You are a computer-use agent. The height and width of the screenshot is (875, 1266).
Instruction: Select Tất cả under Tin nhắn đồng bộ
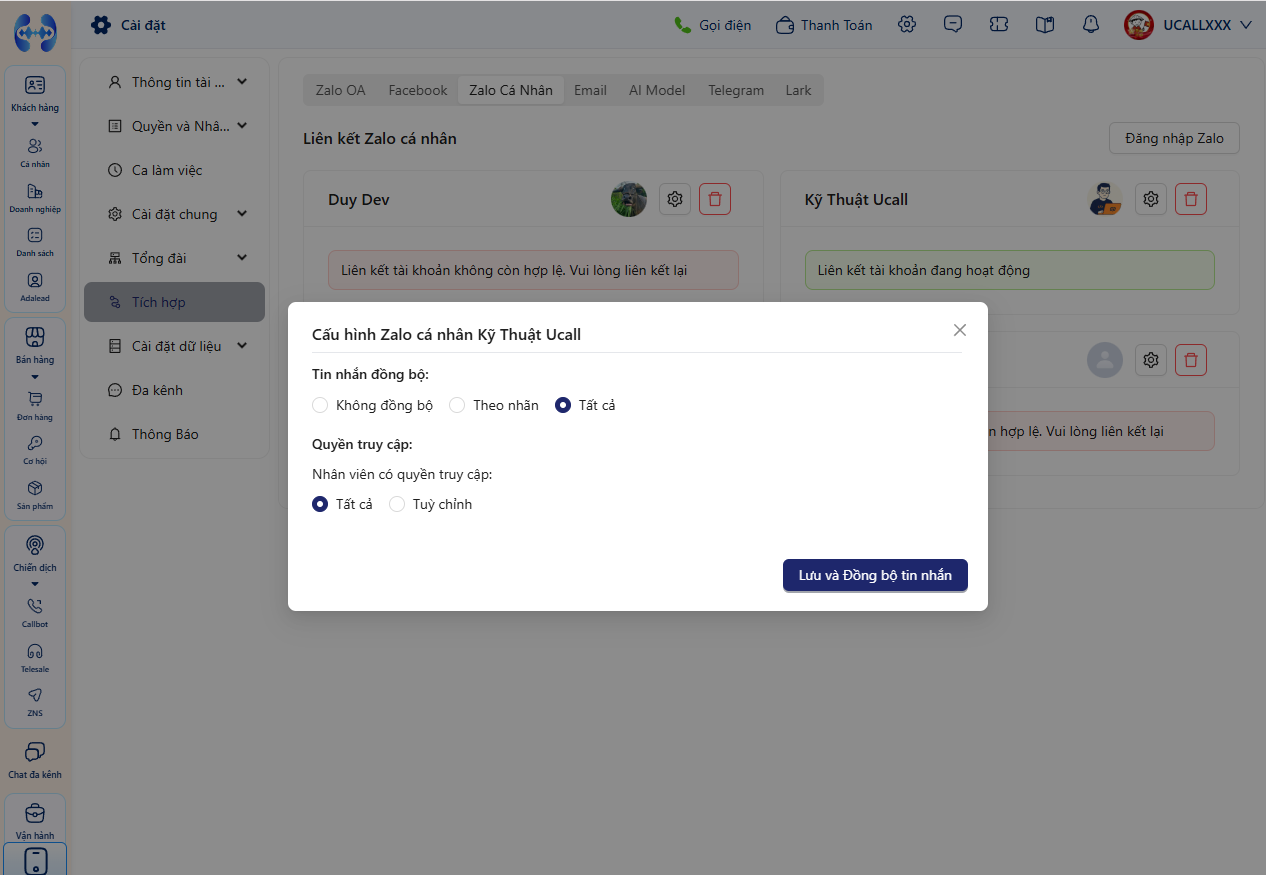pos(563,405)
